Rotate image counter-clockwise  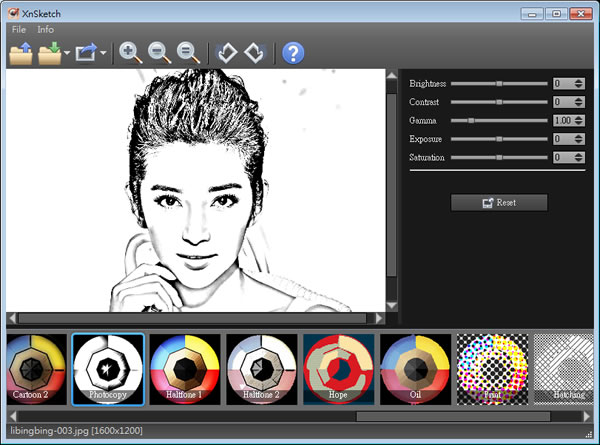[227, 53]
